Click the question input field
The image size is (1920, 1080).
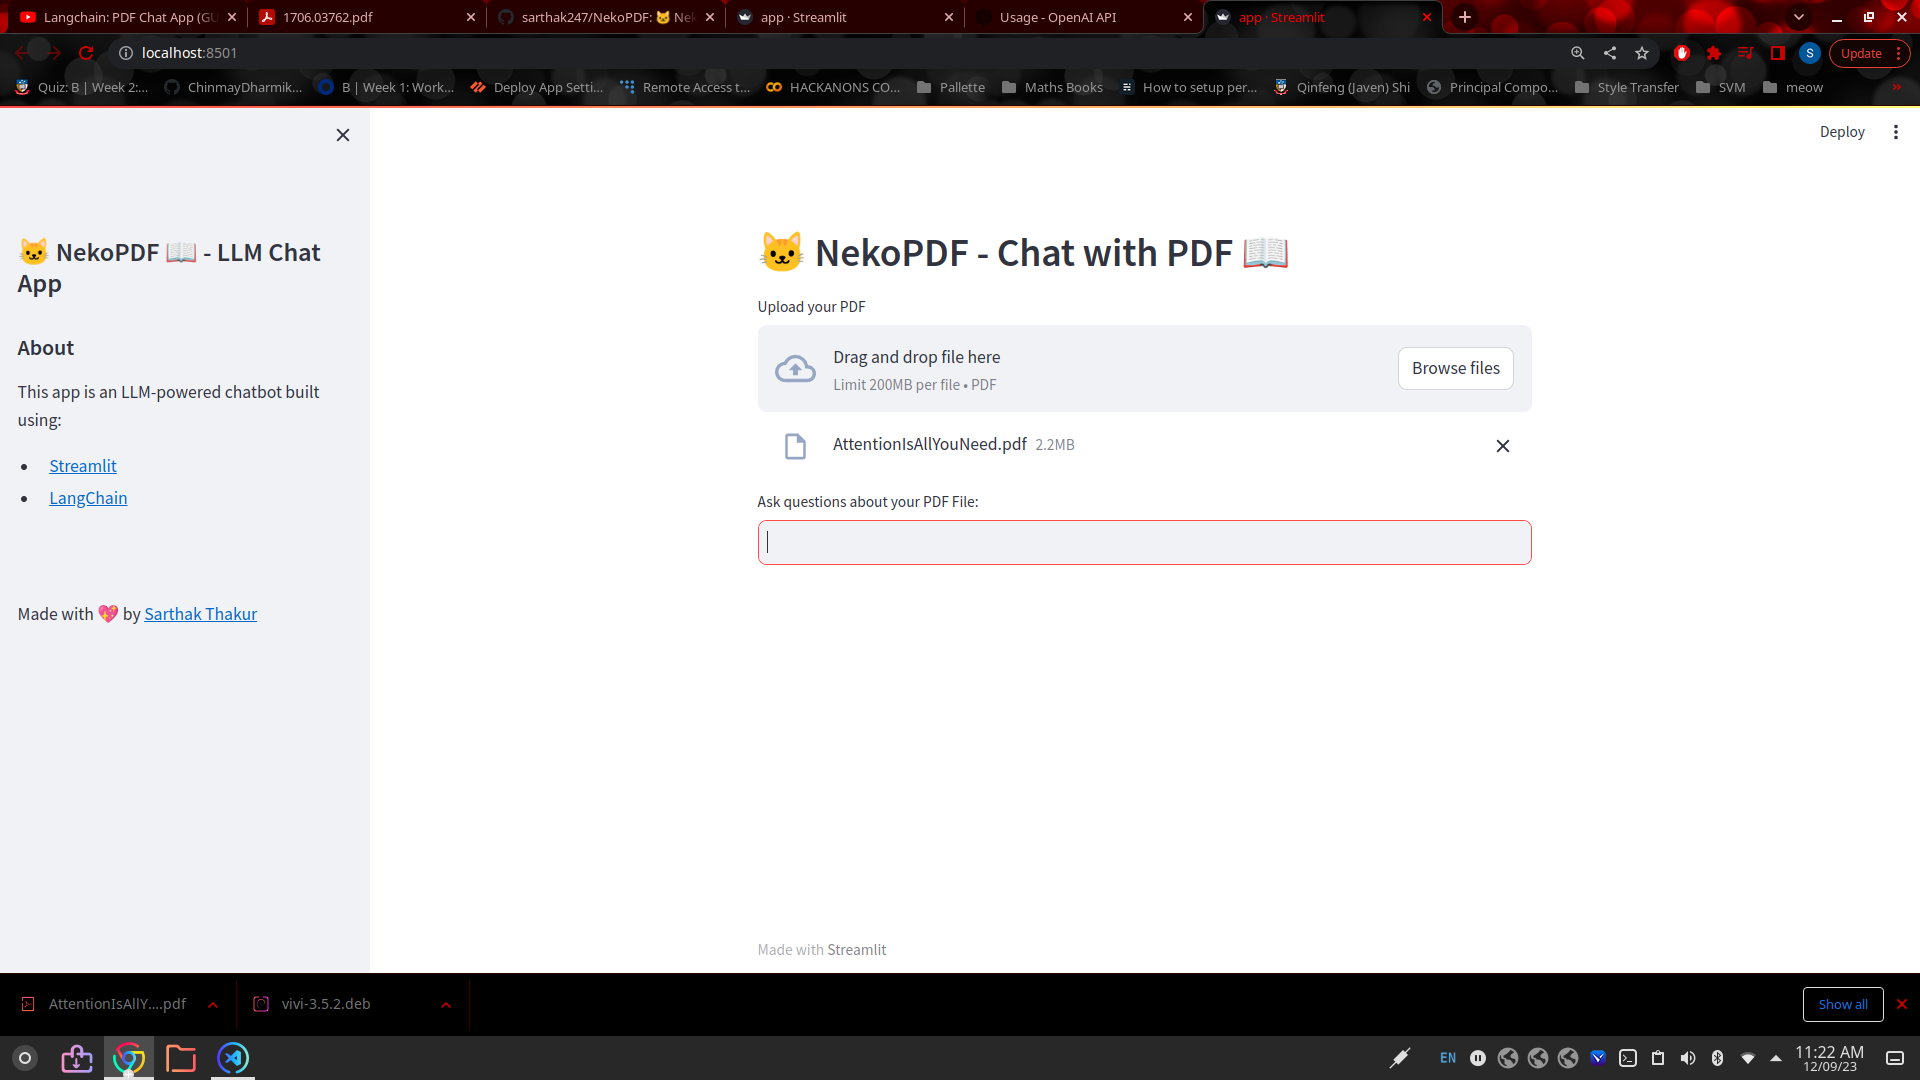click(1144, 542)
